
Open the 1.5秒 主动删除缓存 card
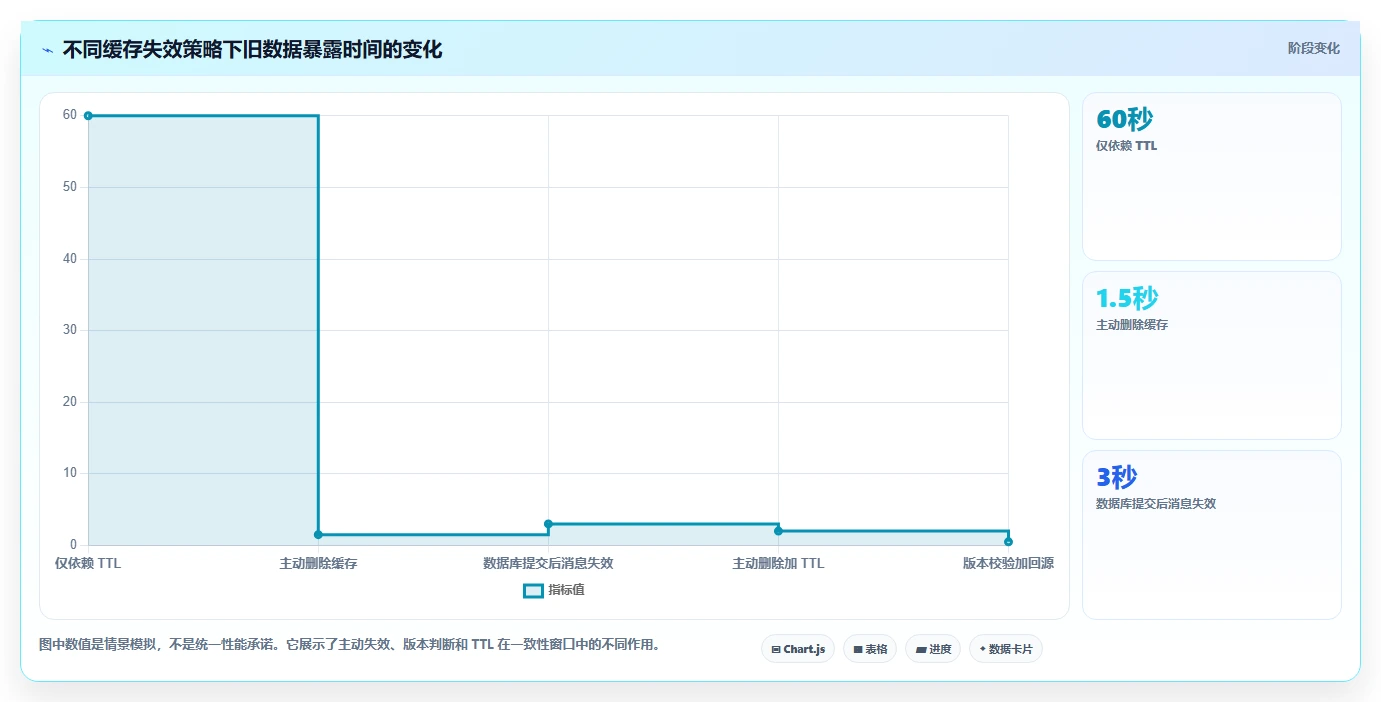point(1211,355)
